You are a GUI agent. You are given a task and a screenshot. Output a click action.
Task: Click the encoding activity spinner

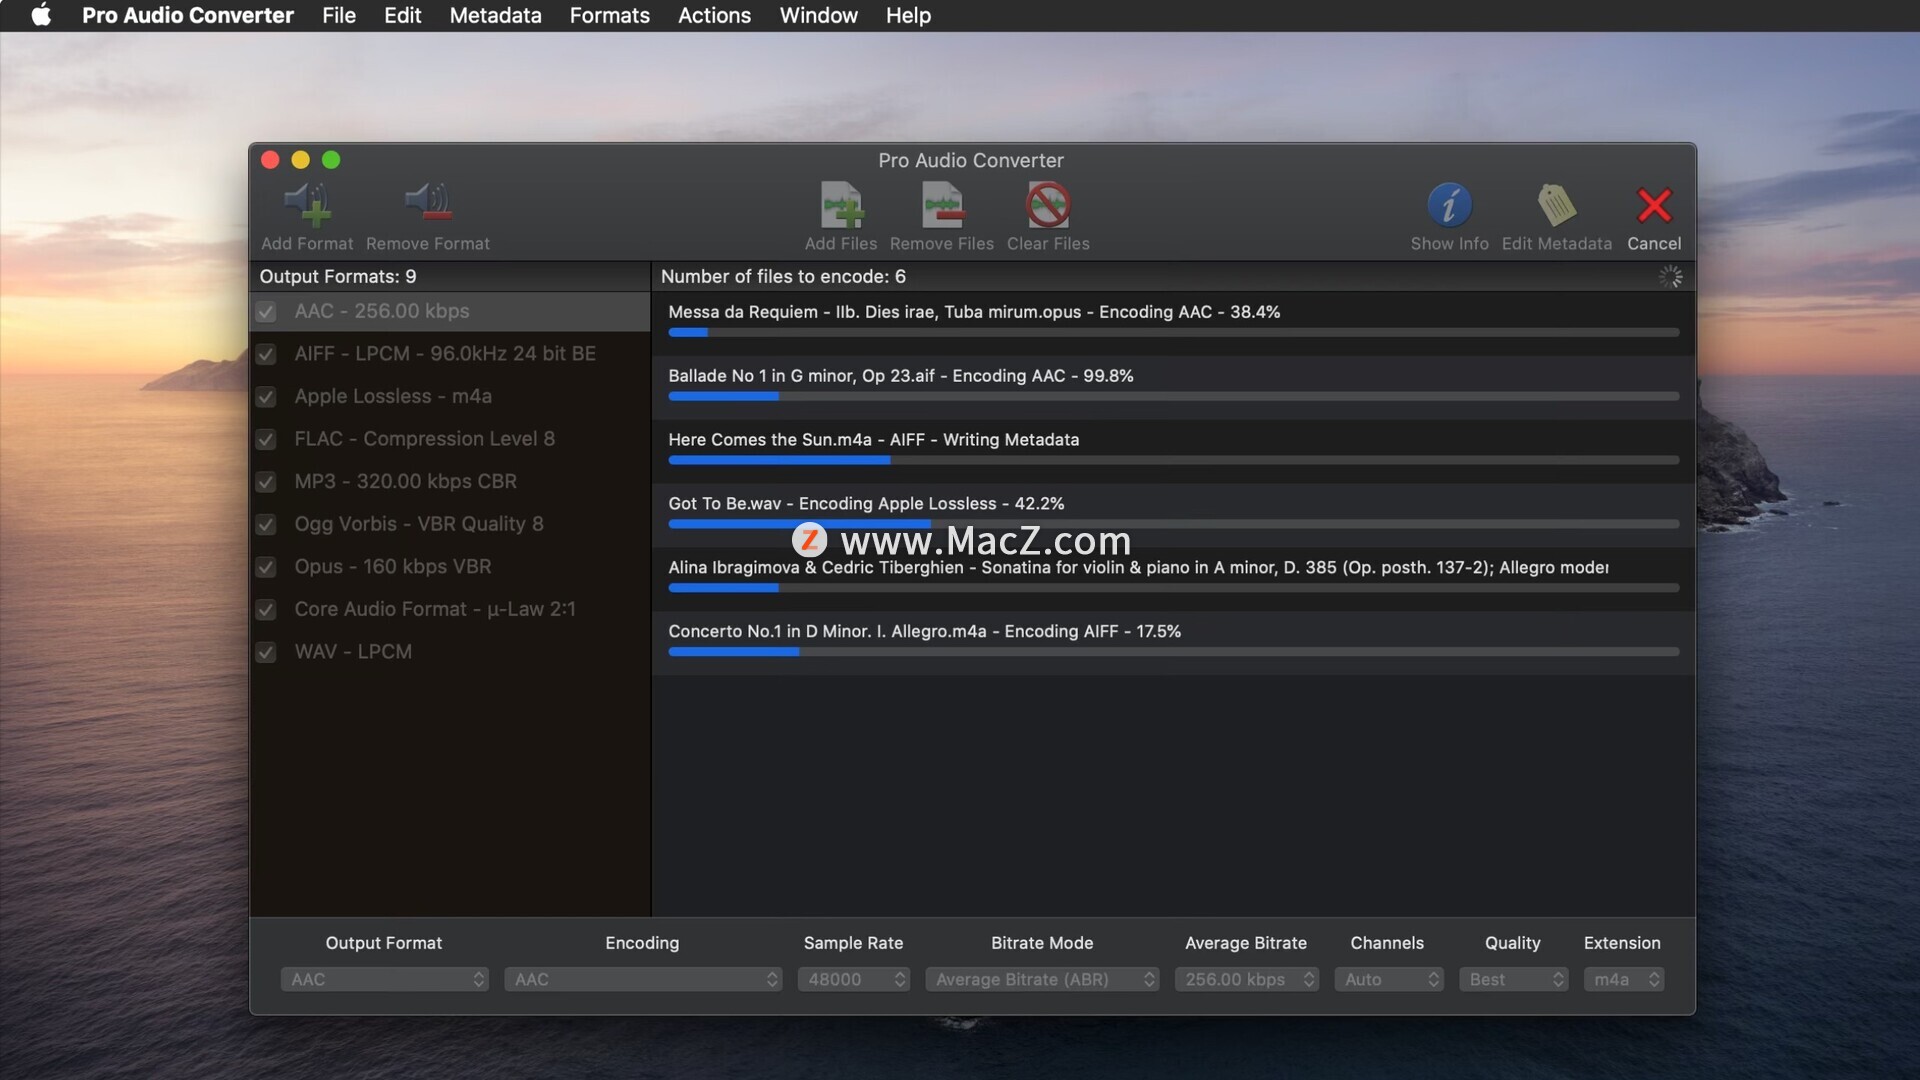pos(1670,277)
